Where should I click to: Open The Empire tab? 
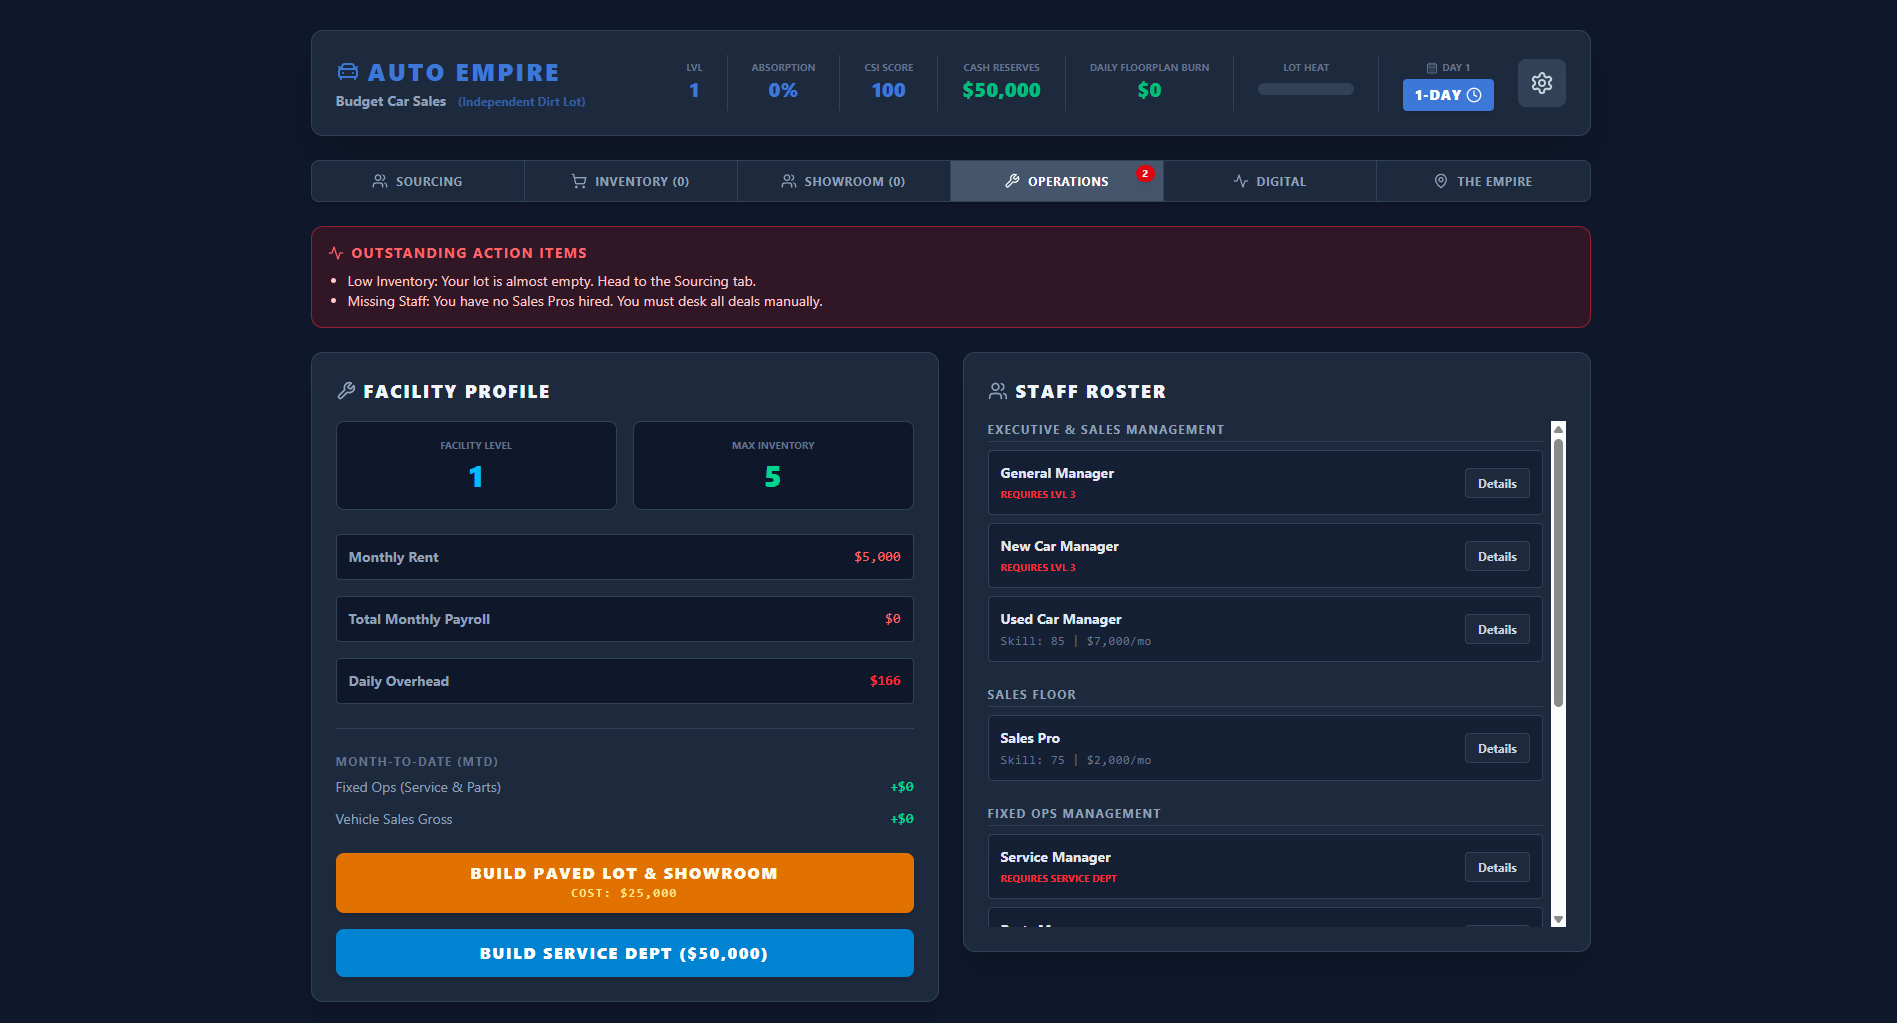(1483, 181)
